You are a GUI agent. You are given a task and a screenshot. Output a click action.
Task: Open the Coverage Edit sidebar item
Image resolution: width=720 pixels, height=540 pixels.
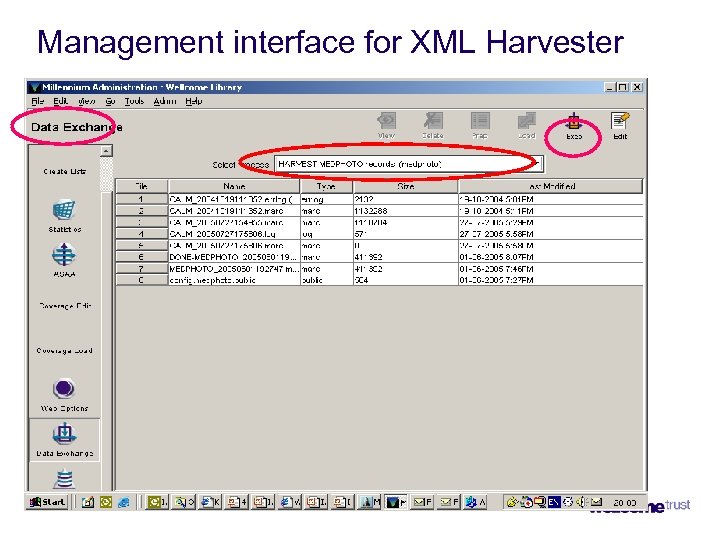tap(65, 306)
